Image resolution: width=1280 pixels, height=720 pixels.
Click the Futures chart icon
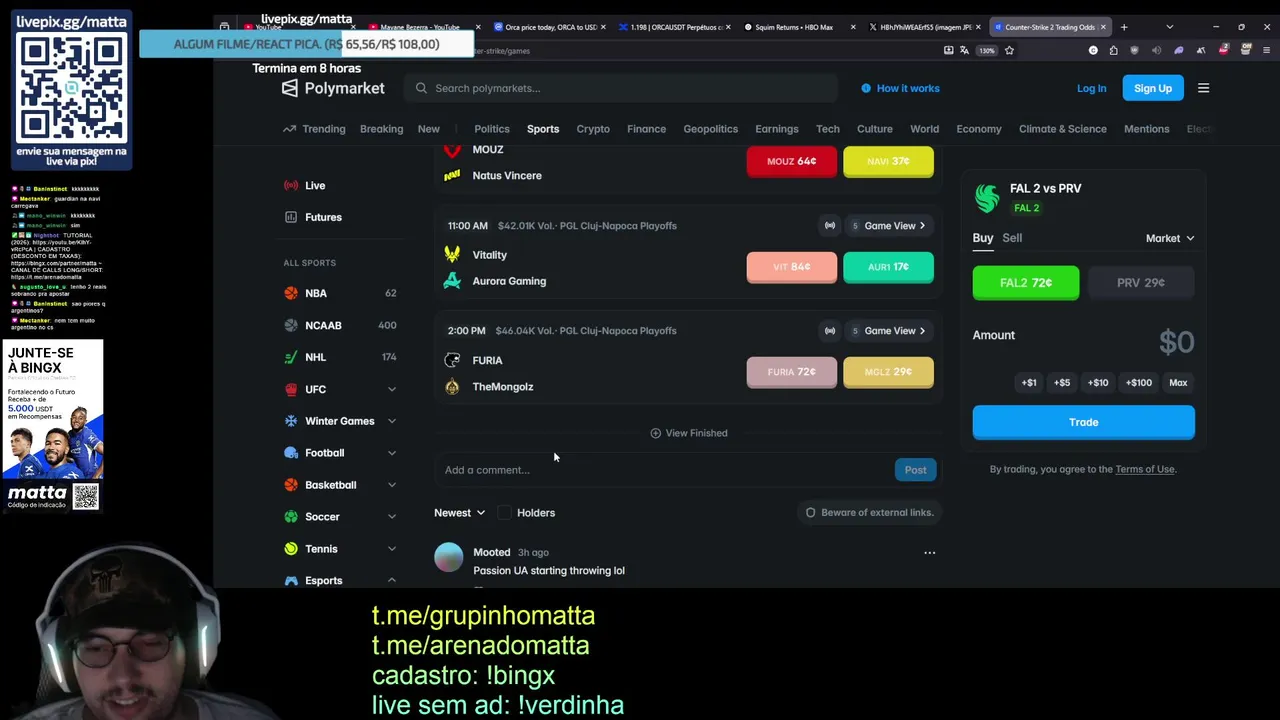[291, 217]
